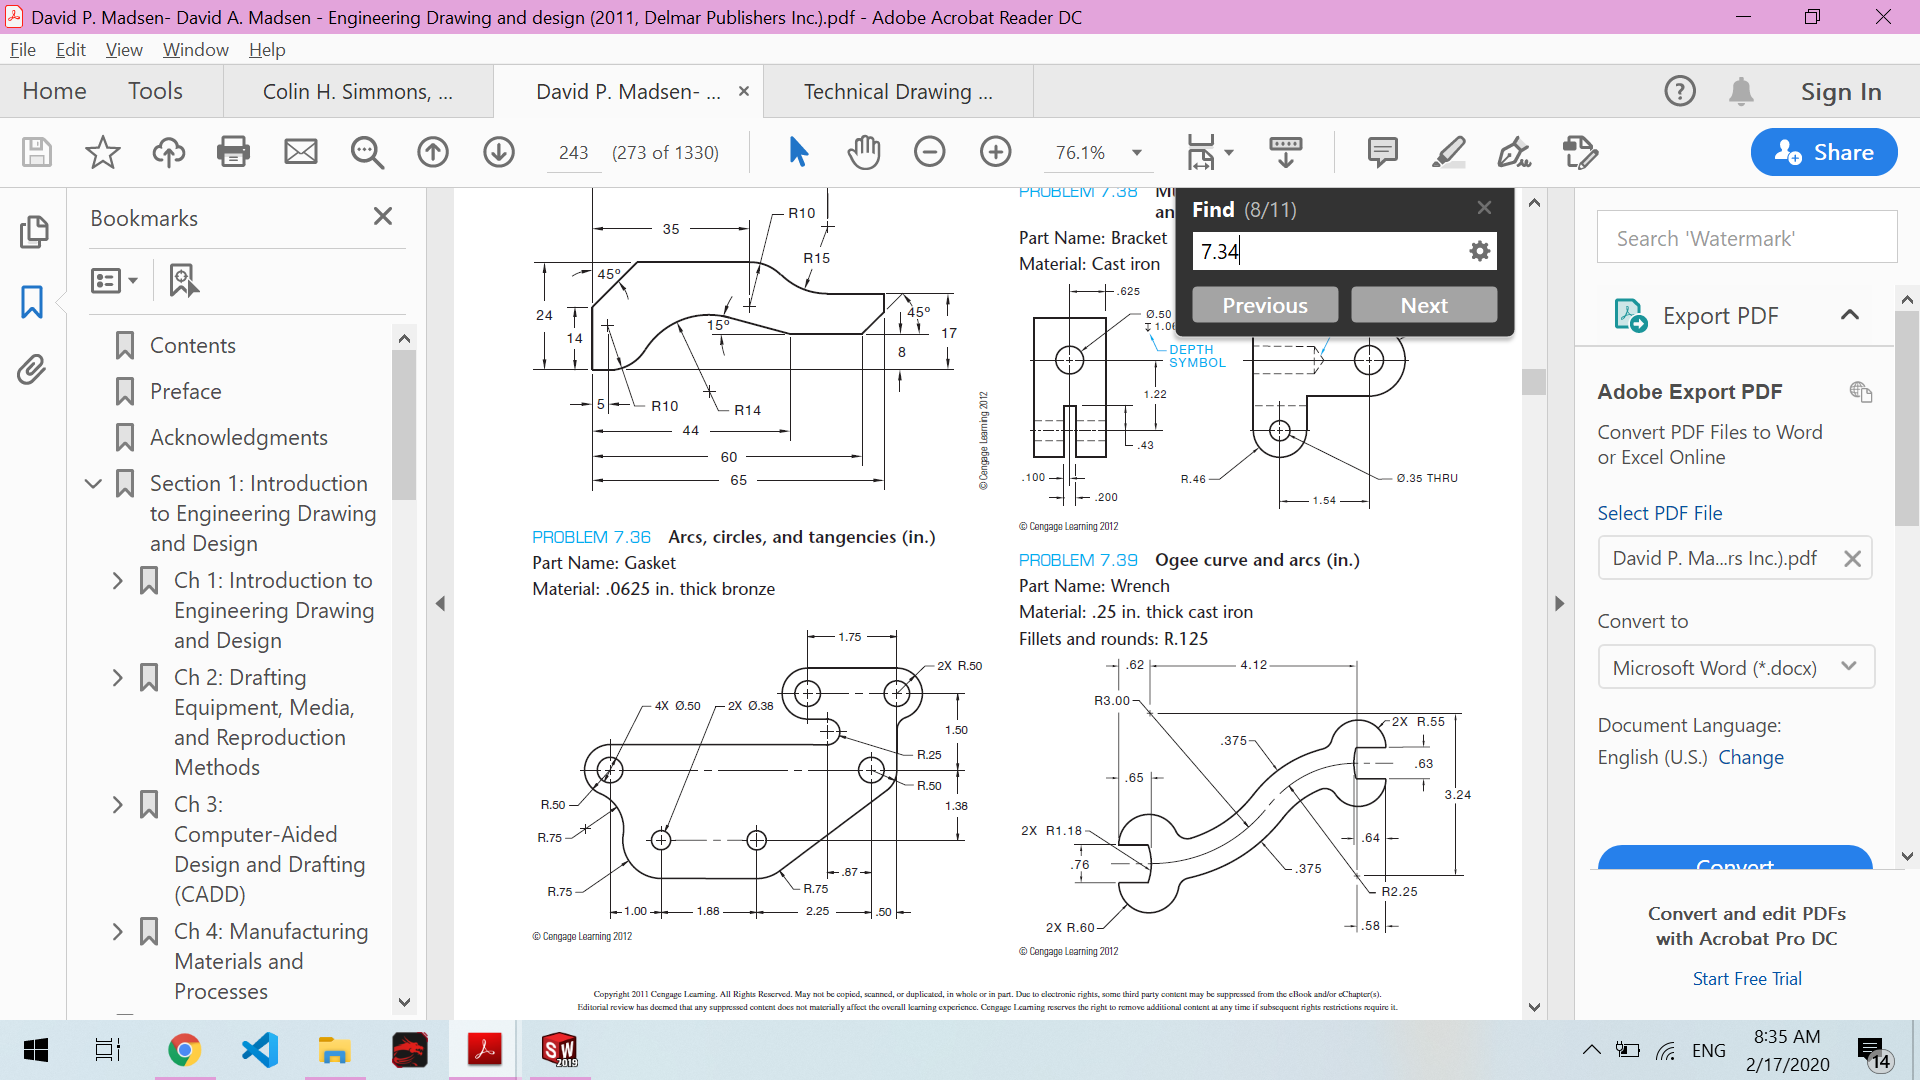1920x1080 pixels.
Task: Open the Window menu
Action: (195, 49)
